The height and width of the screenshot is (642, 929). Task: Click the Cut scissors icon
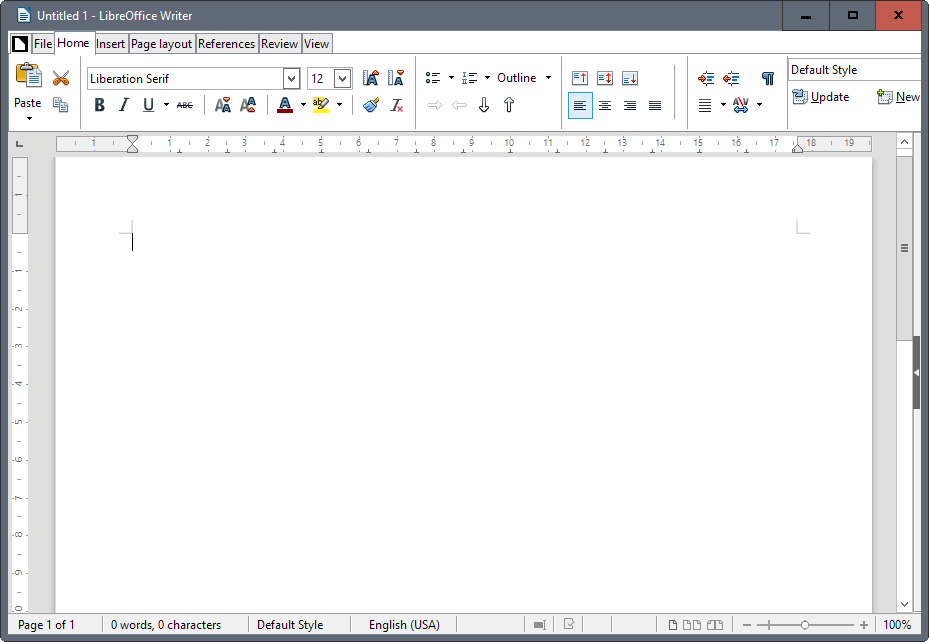pyautogui.click(x=60, y=78)
